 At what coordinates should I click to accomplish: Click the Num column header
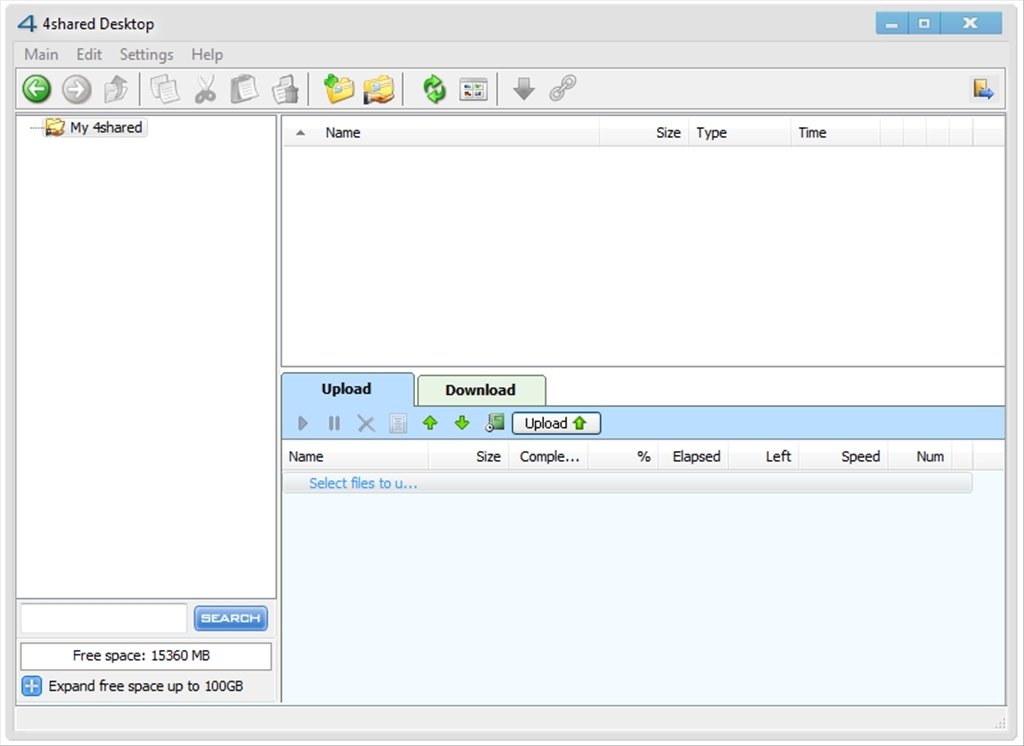[930, 457]
